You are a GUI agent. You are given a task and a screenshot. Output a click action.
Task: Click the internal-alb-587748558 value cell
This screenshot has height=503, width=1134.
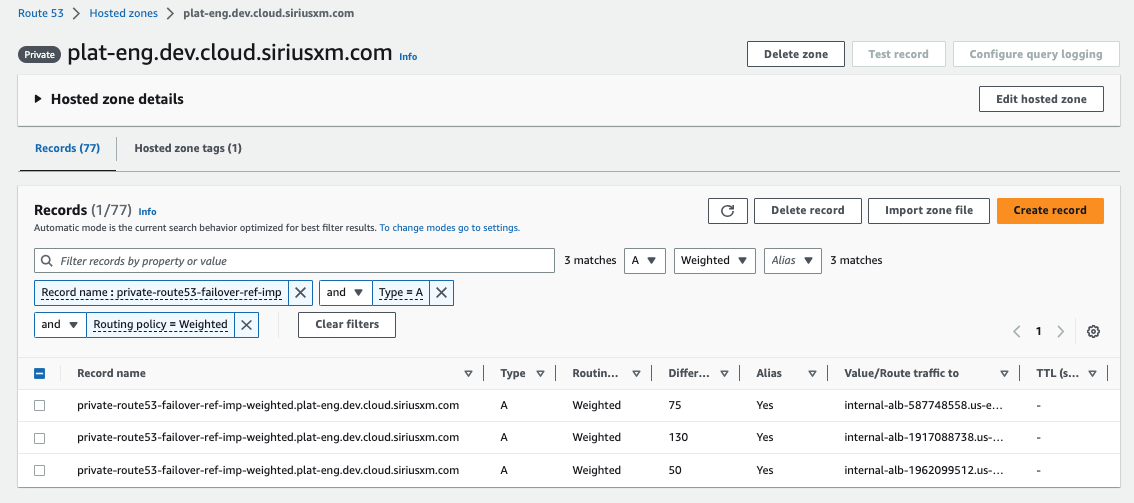coord(924,405)
